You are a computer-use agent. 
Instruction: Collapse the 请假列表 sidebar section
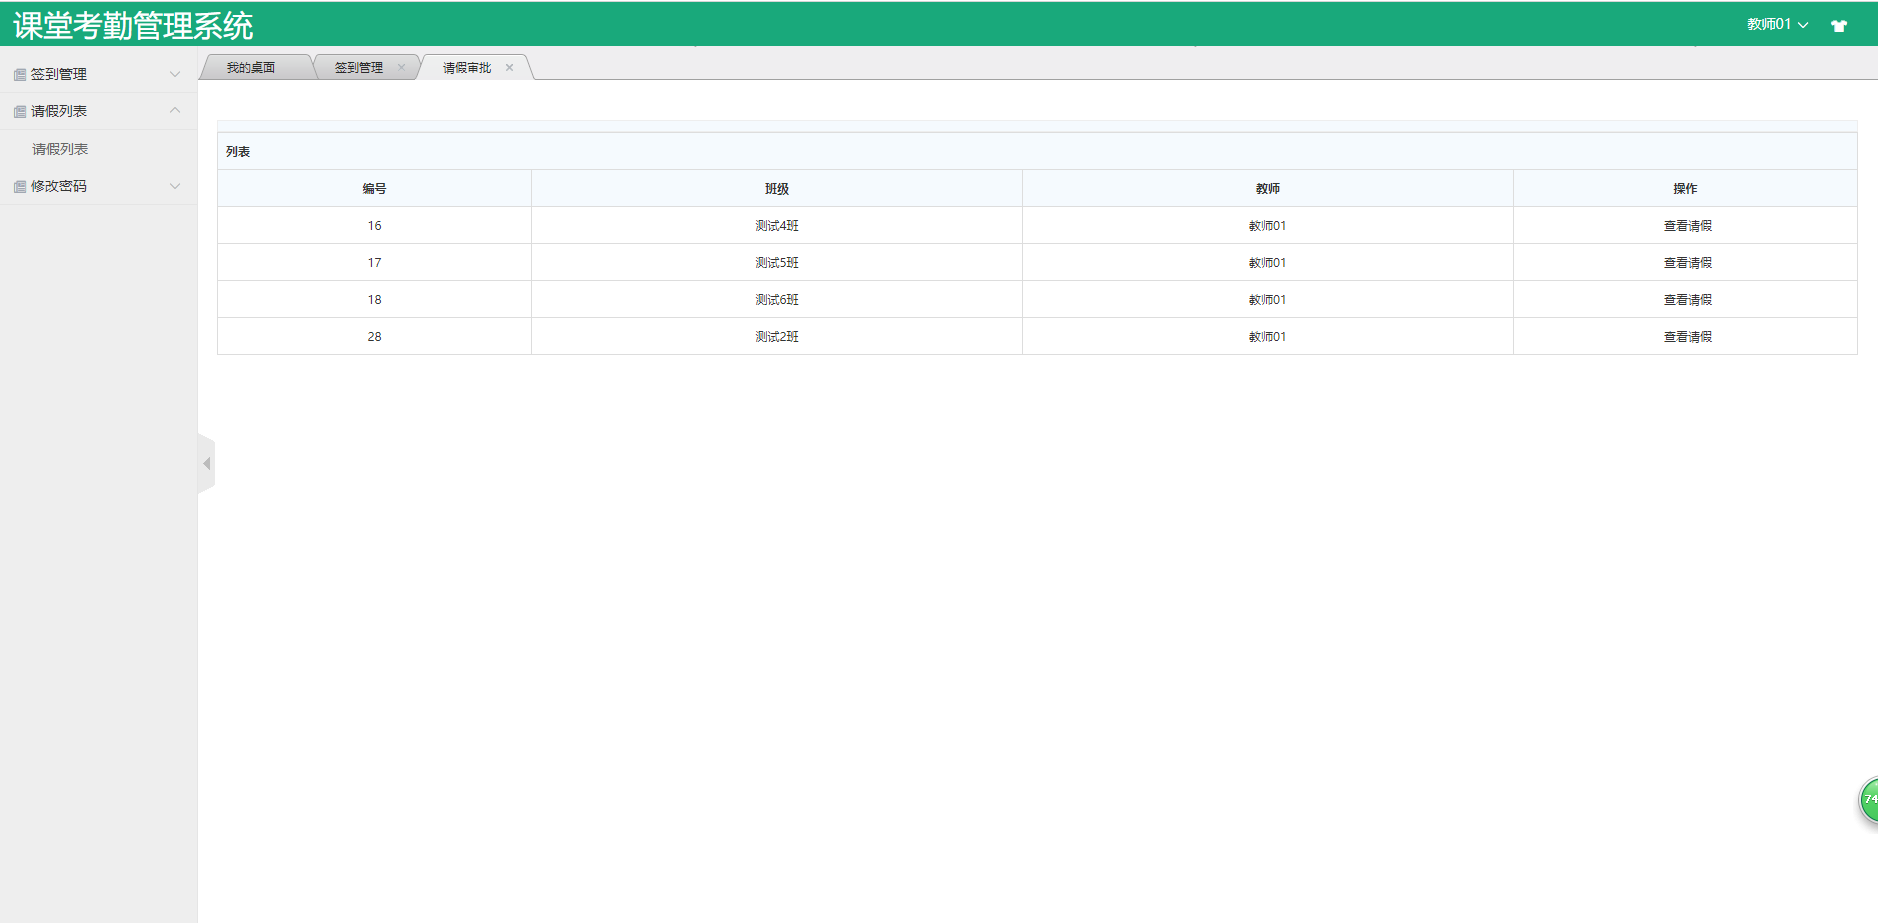[175, 111]
